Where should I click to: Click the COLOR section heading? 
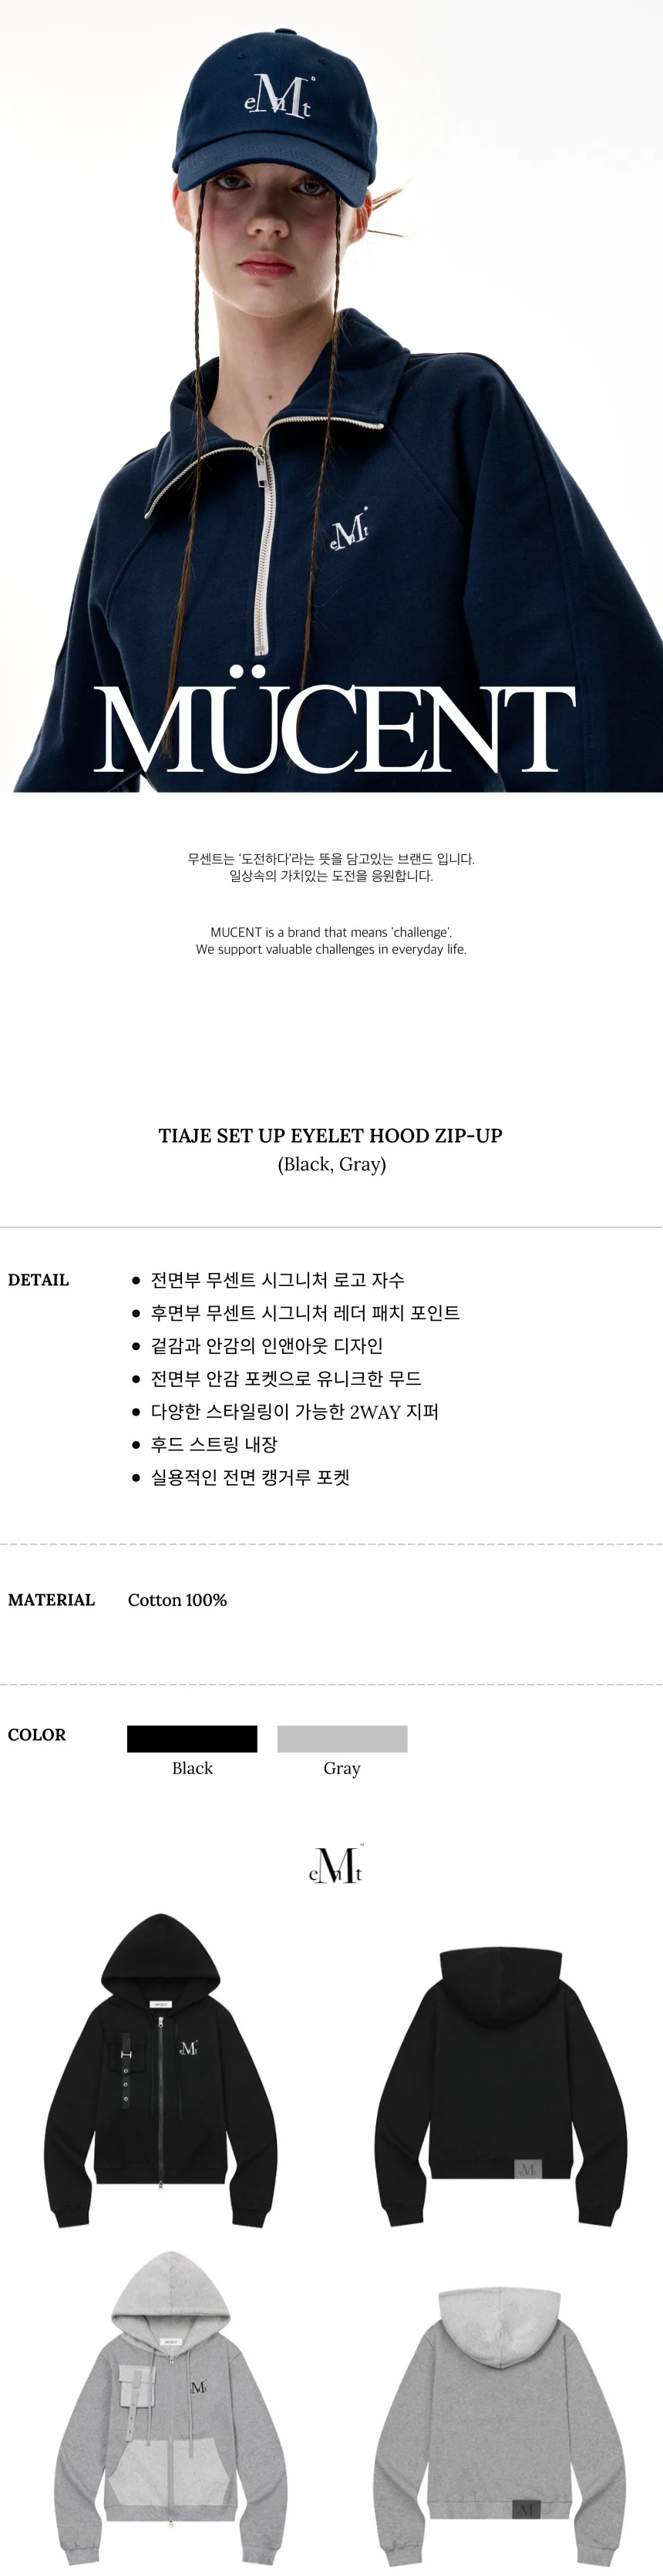click(37, 1735)
